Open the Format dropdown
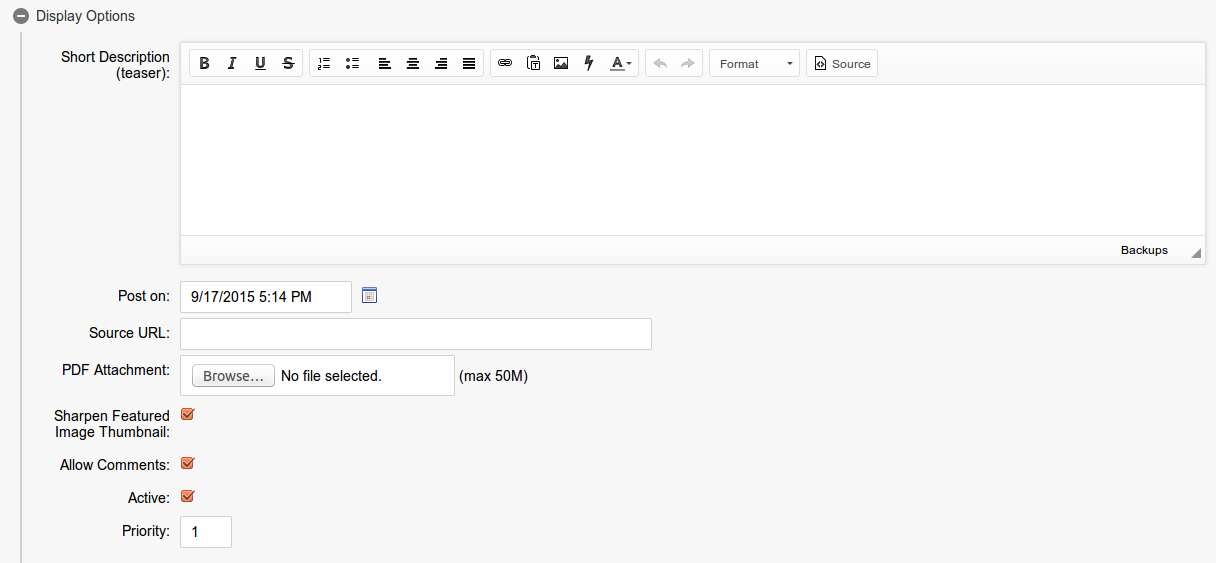Viewport: 1216px width, 563px height. [x=754, y=64]
